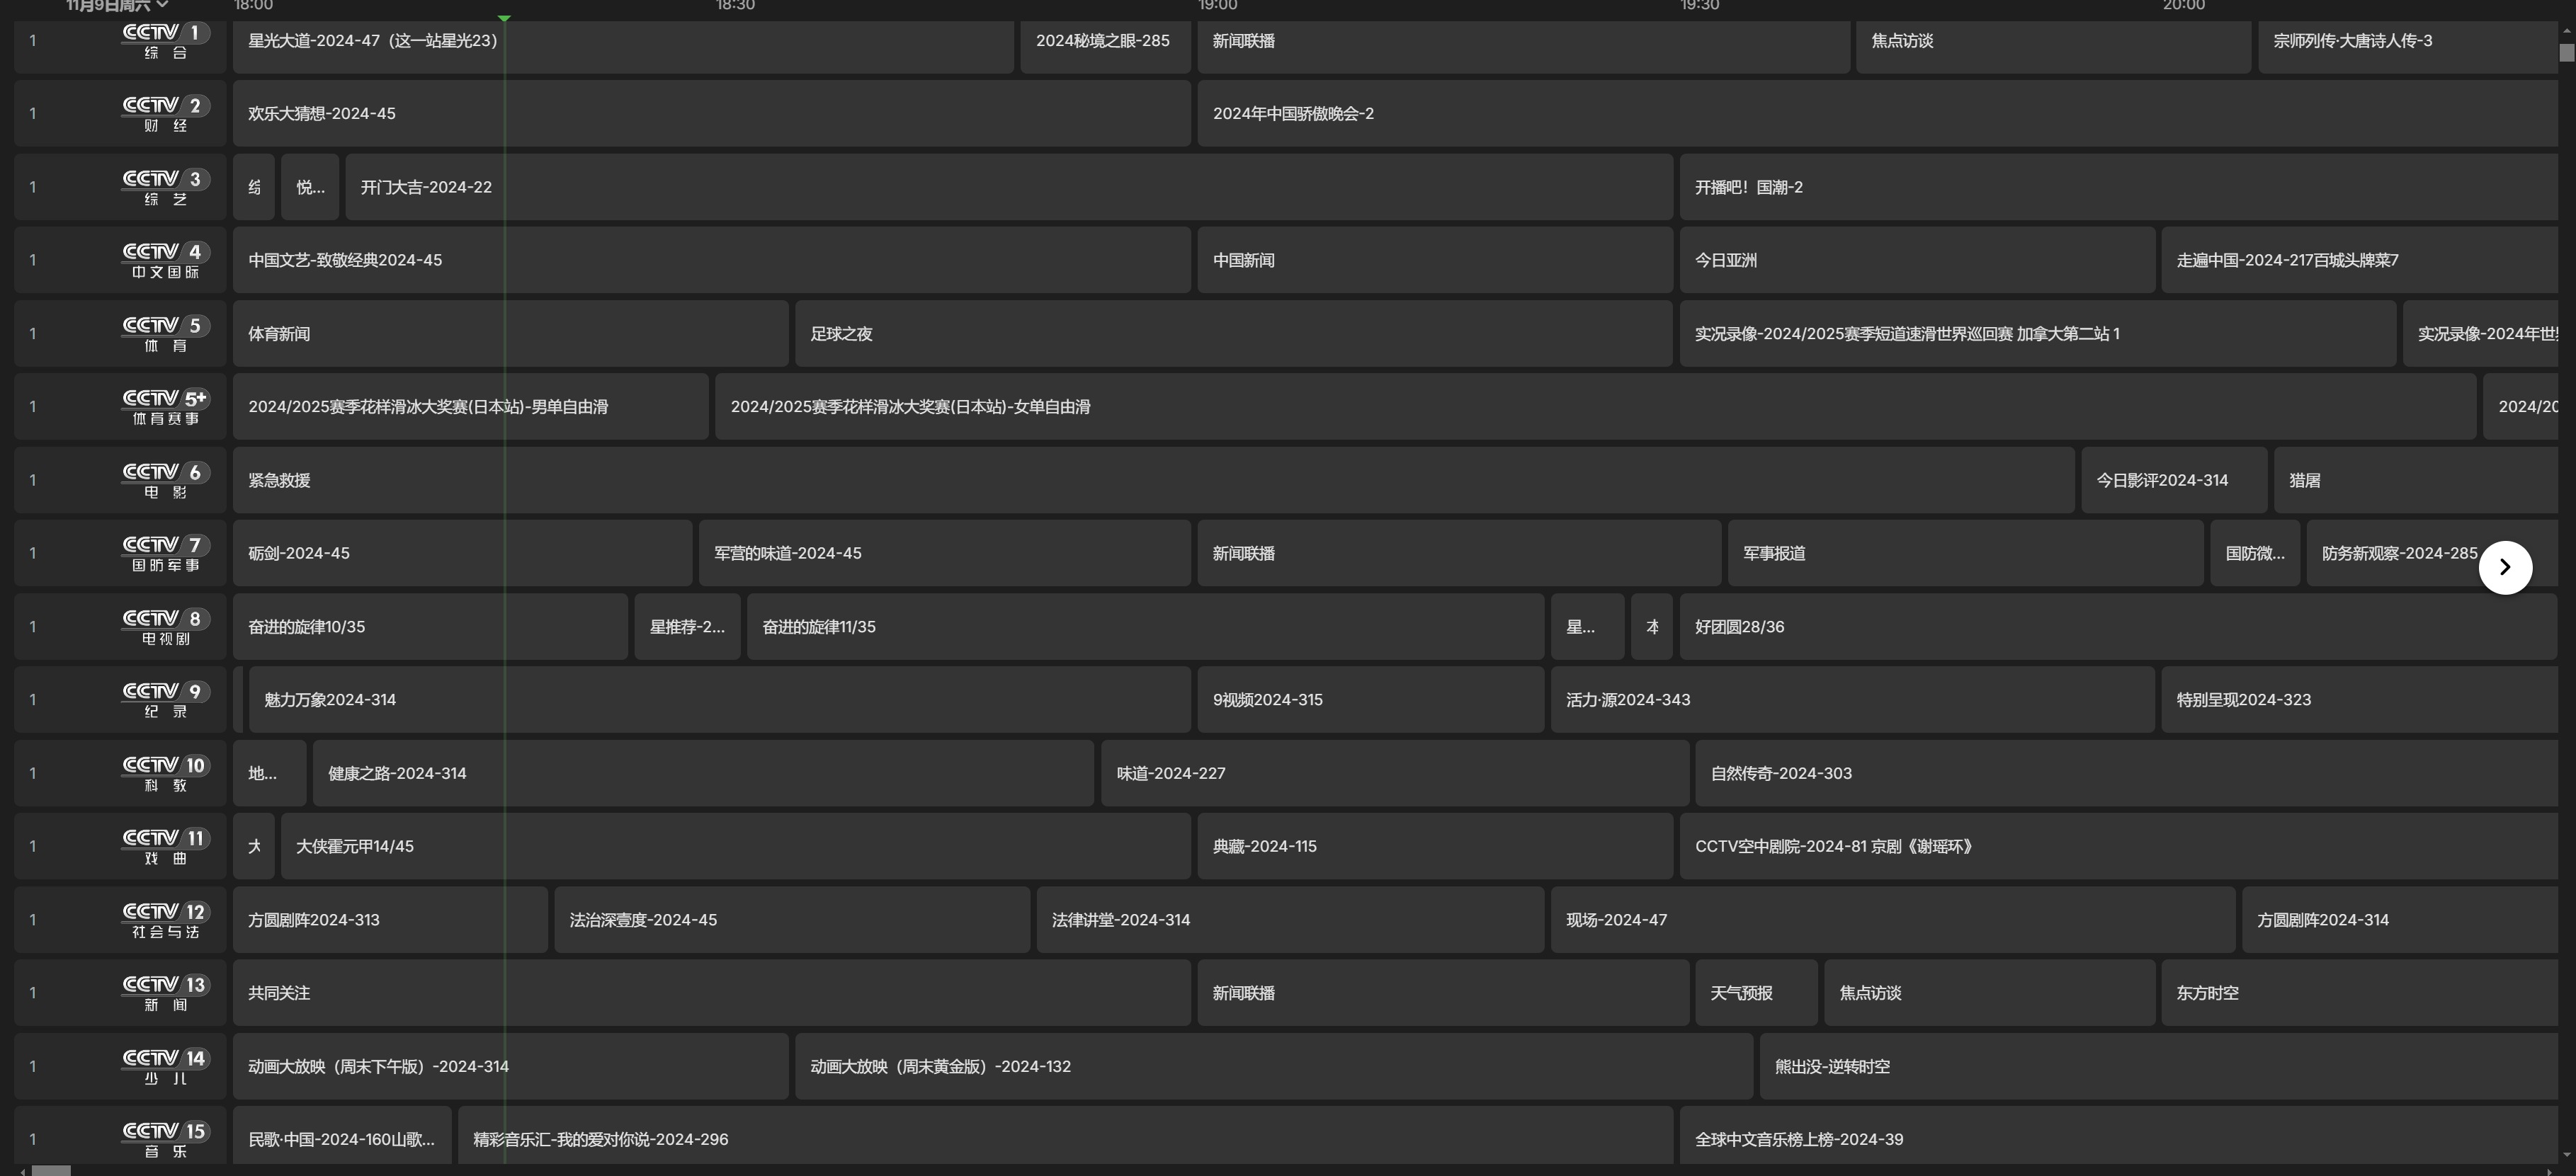Select the CCTV 5+ 体育赛事 channel logo
The height and width of the screenshot is (1176, 2576).
166,407
